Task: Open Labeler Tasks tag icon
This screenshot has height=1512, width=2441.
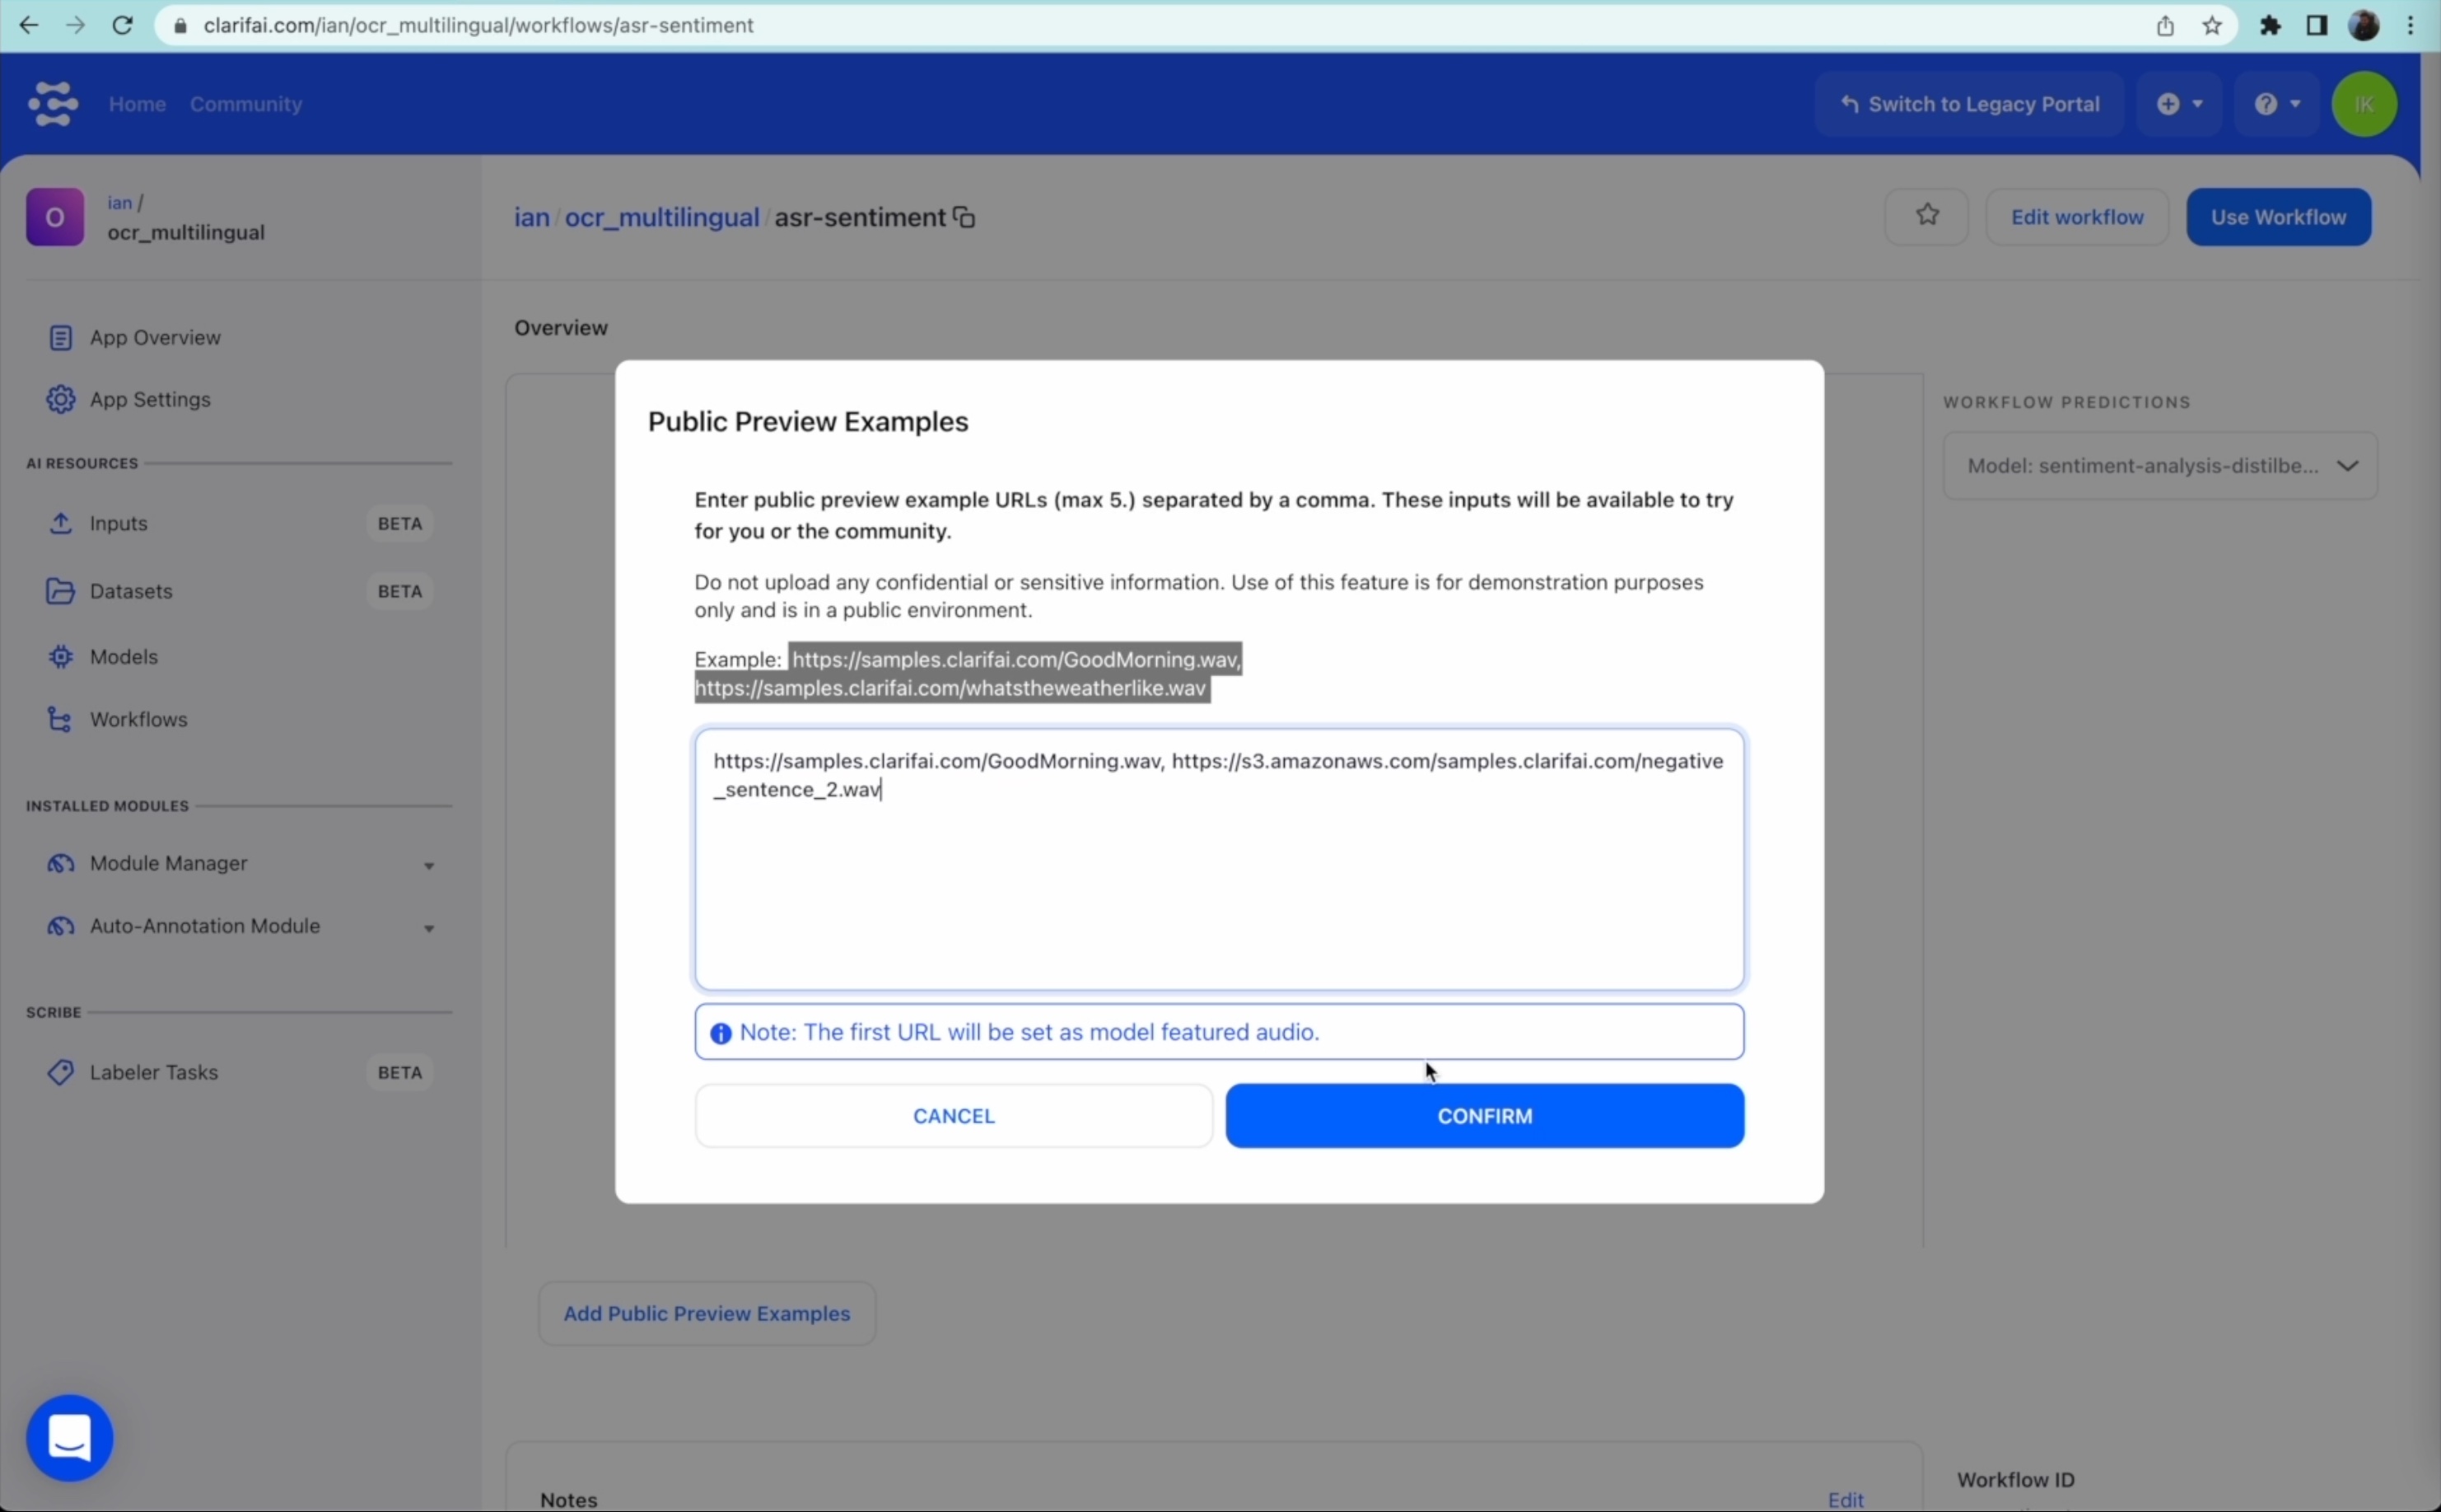Action: [x=60, y=1072]
